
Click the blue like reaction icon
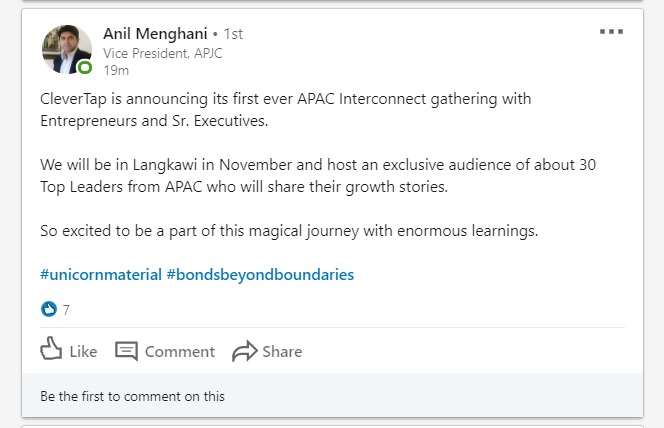(x=49, y=309)
